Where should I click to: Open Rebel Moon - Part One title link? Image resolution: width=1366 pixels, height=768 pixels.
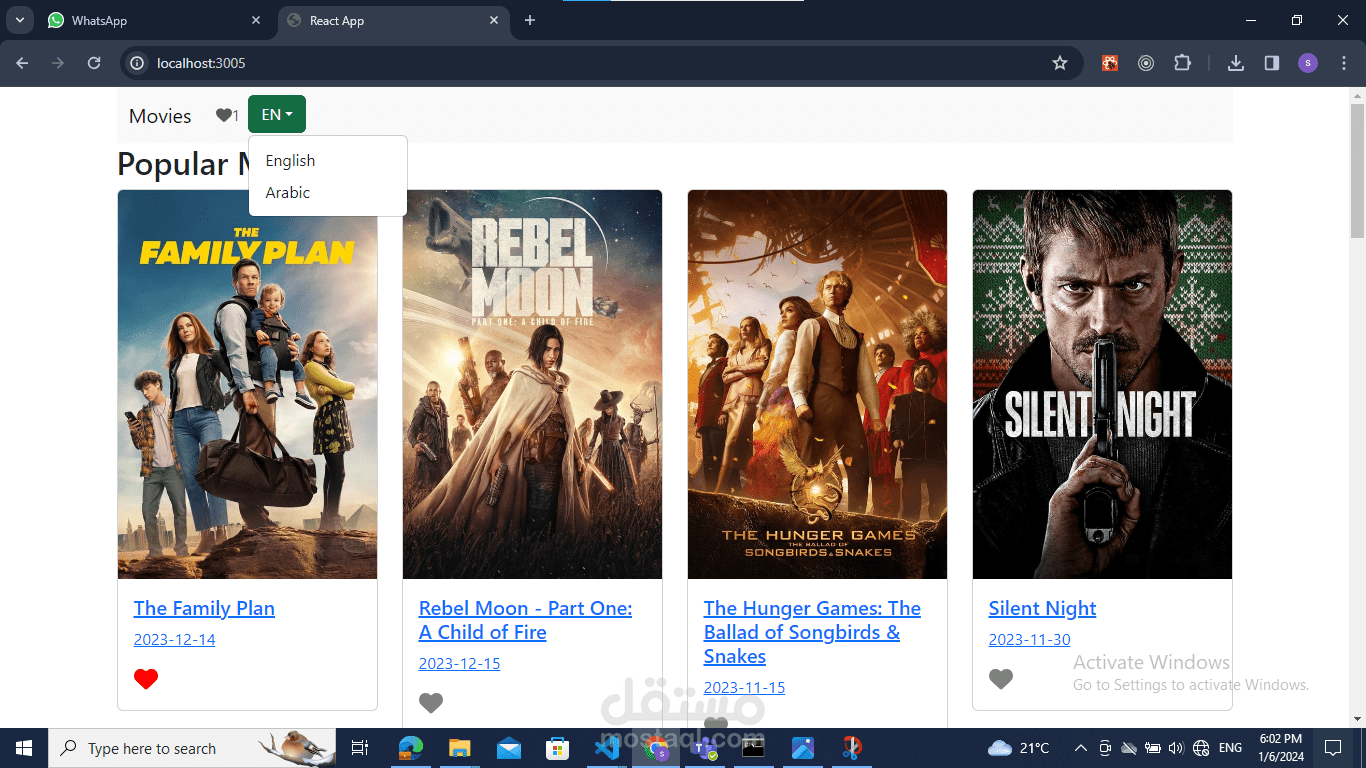pyautogui.click(x=525, y=620)
